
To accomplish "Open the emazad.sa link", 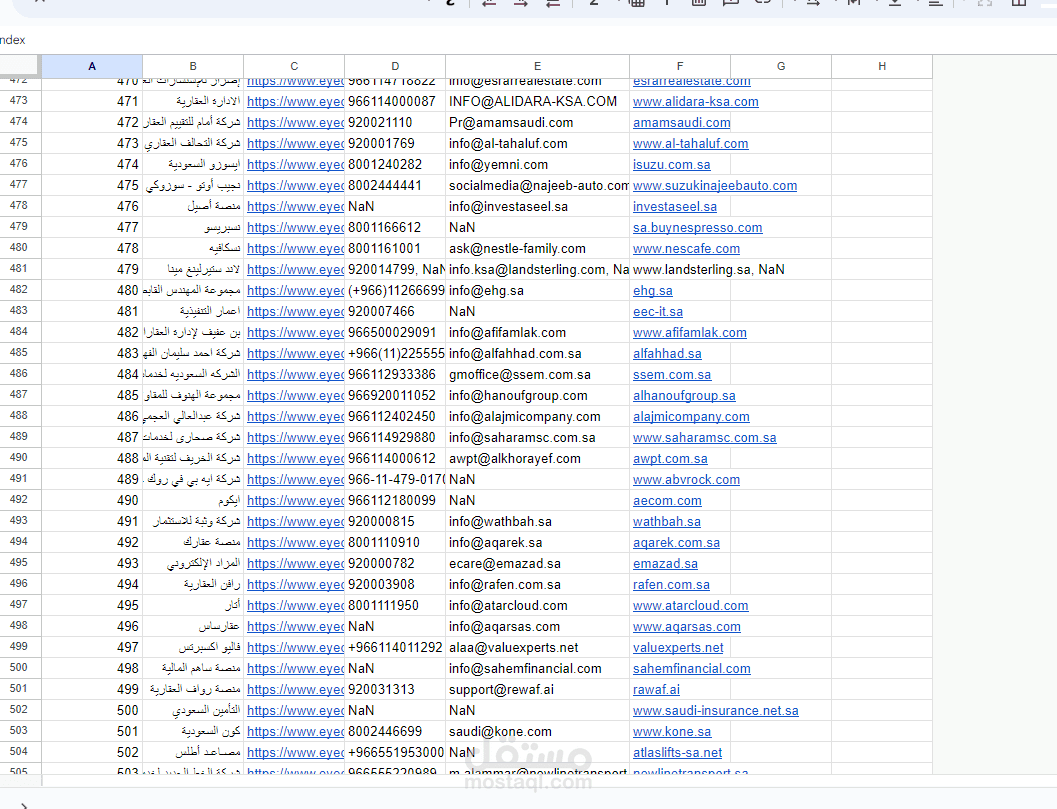I will coord(665,564).
